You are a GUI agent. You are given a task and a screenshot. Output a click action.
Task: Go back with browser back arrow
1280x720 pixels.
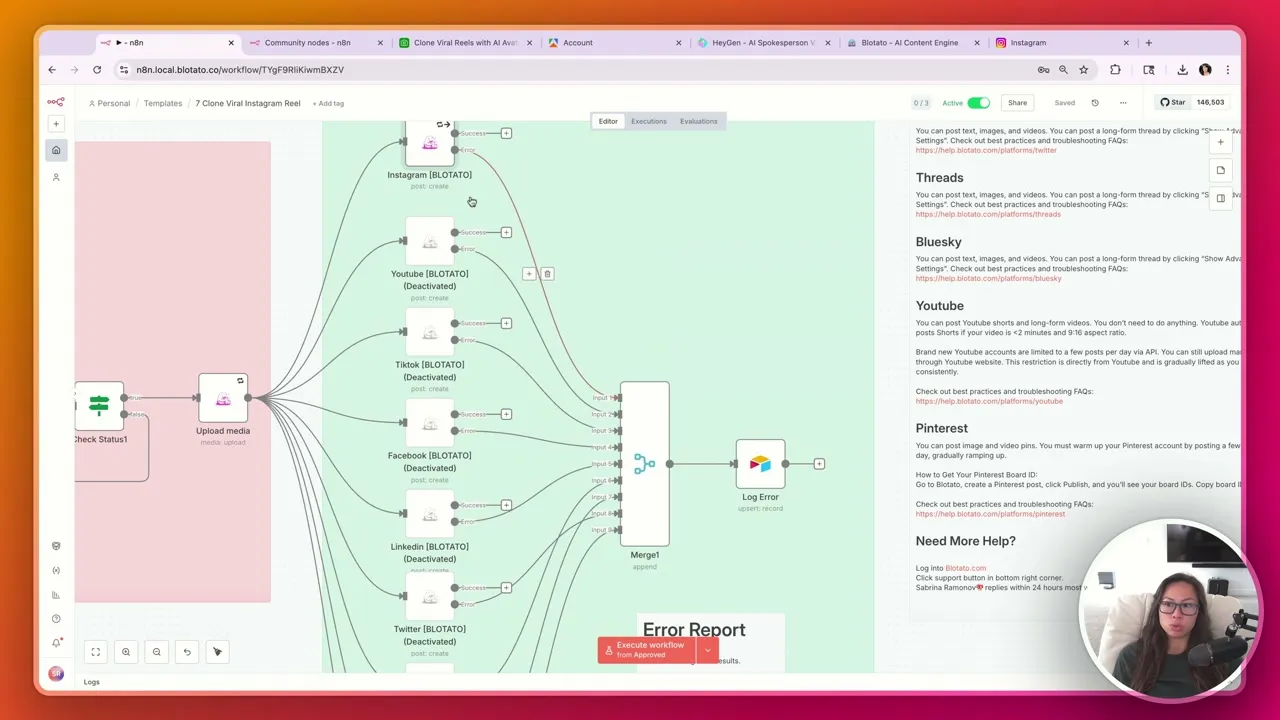[52, 70]
